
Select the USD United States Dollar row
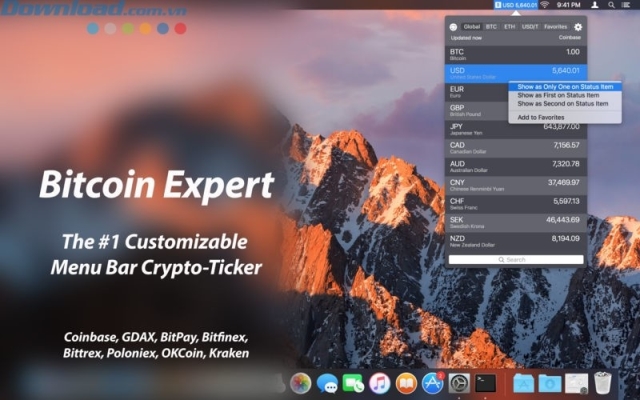pos(516,73)
